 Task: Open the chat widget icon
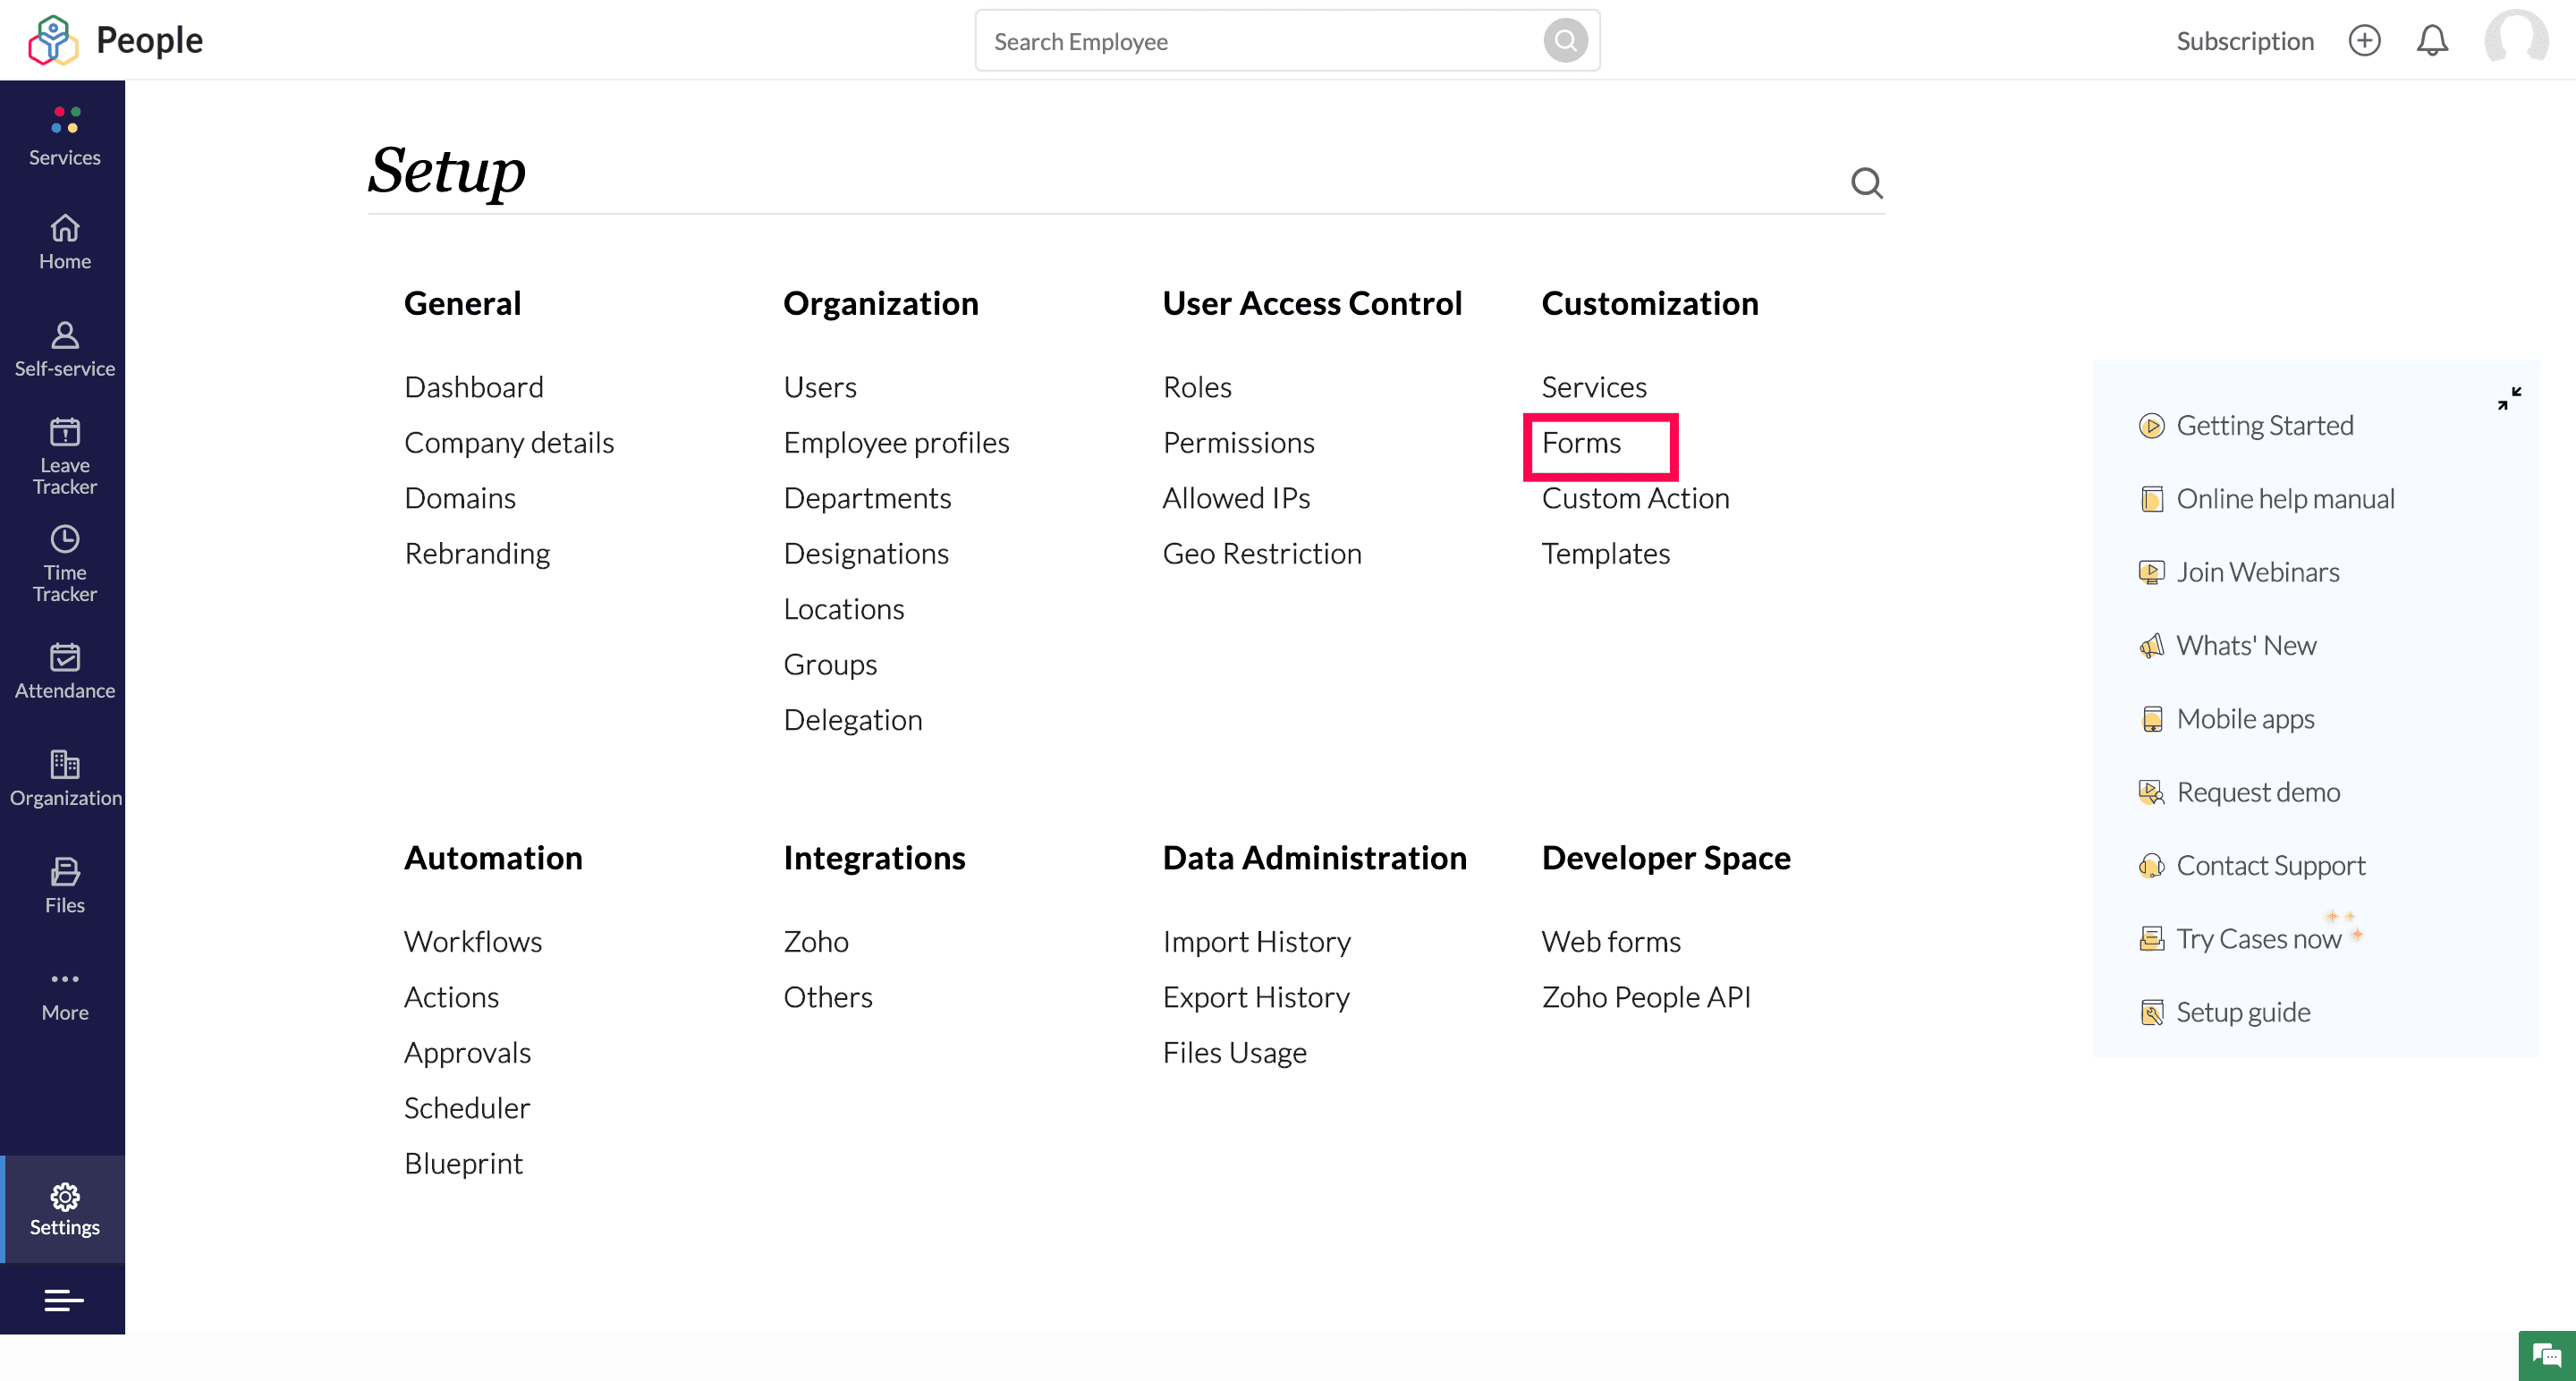pyautogui.click(x=2546, y=1356)
